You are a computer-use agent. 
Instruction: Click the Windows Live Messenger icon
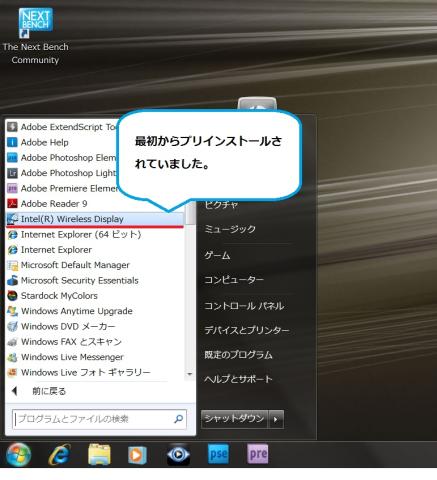(x=12, y=357)
